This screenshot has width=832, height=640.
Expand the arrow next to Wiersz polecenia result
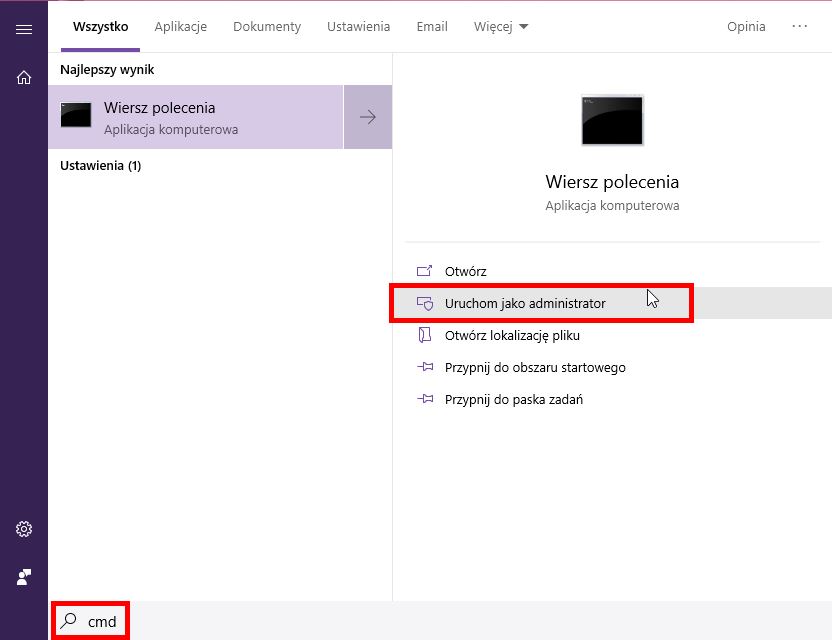point(368,117)
